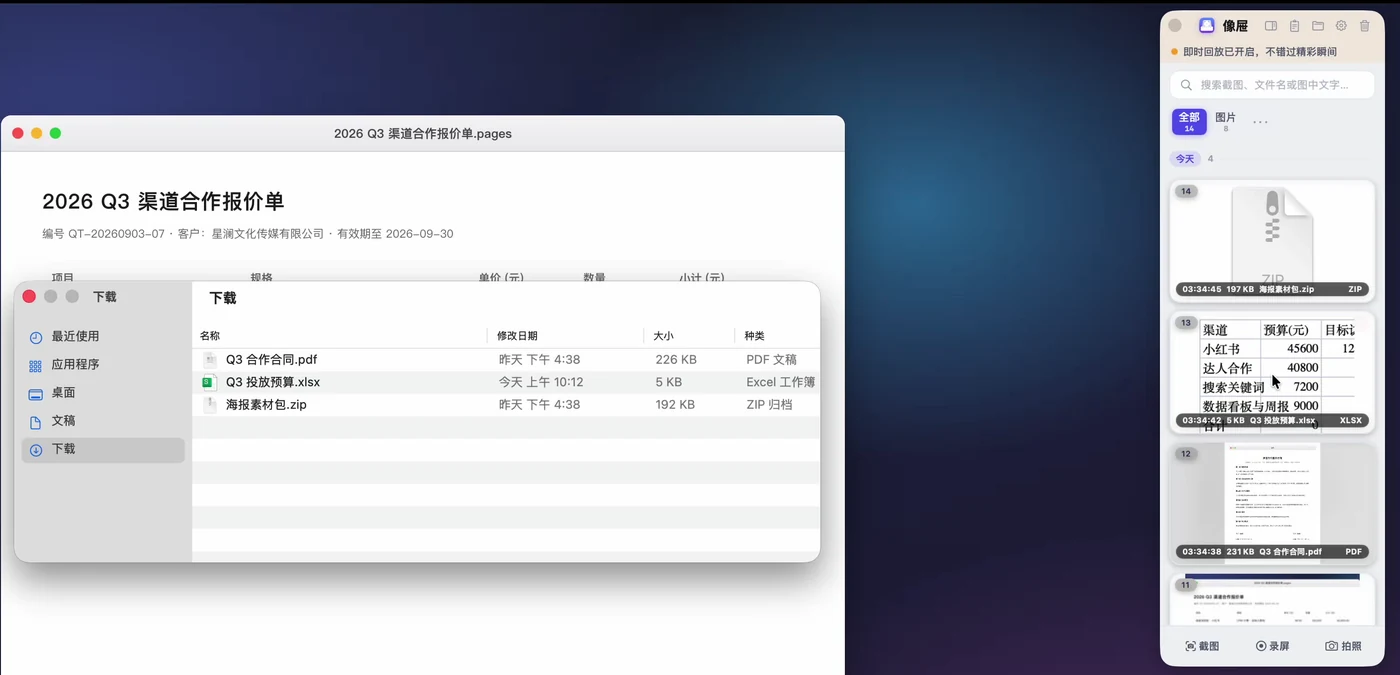Select 最近使用 in Finder sidebar
Viewport: 1400px width, 675px height.
103,337
